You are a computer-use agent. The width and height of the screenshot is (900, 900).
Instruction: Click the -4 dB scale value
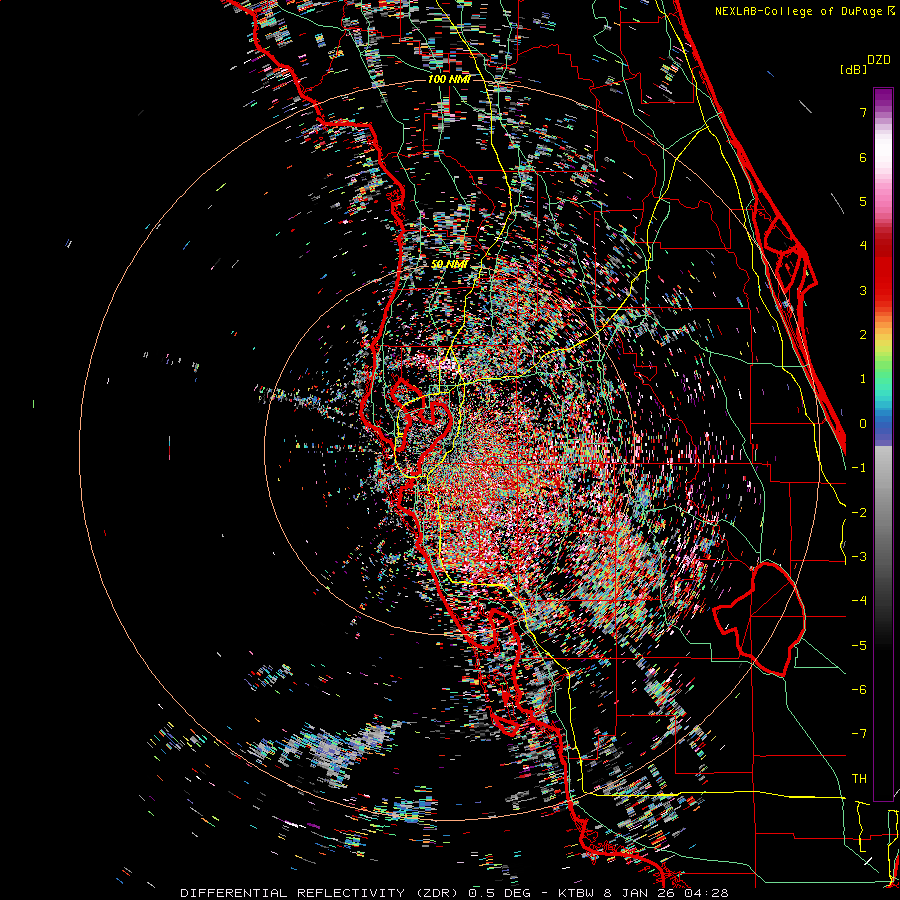coord(859,601)
